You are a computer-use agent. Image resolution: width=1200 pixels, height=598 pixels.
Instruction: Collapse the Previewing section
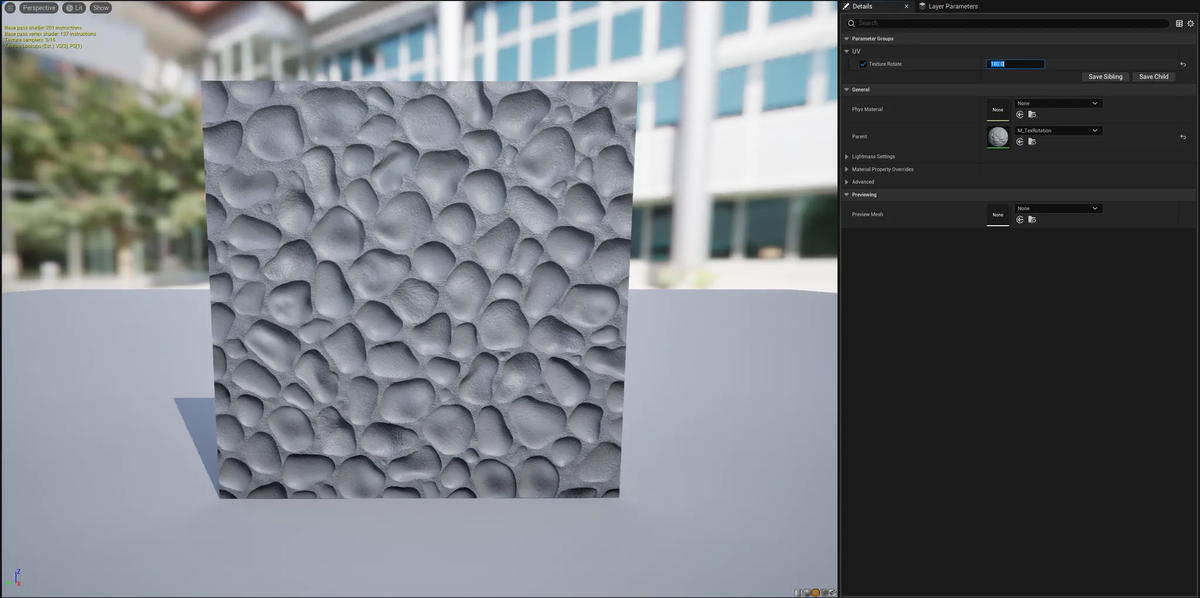point(846,195)
